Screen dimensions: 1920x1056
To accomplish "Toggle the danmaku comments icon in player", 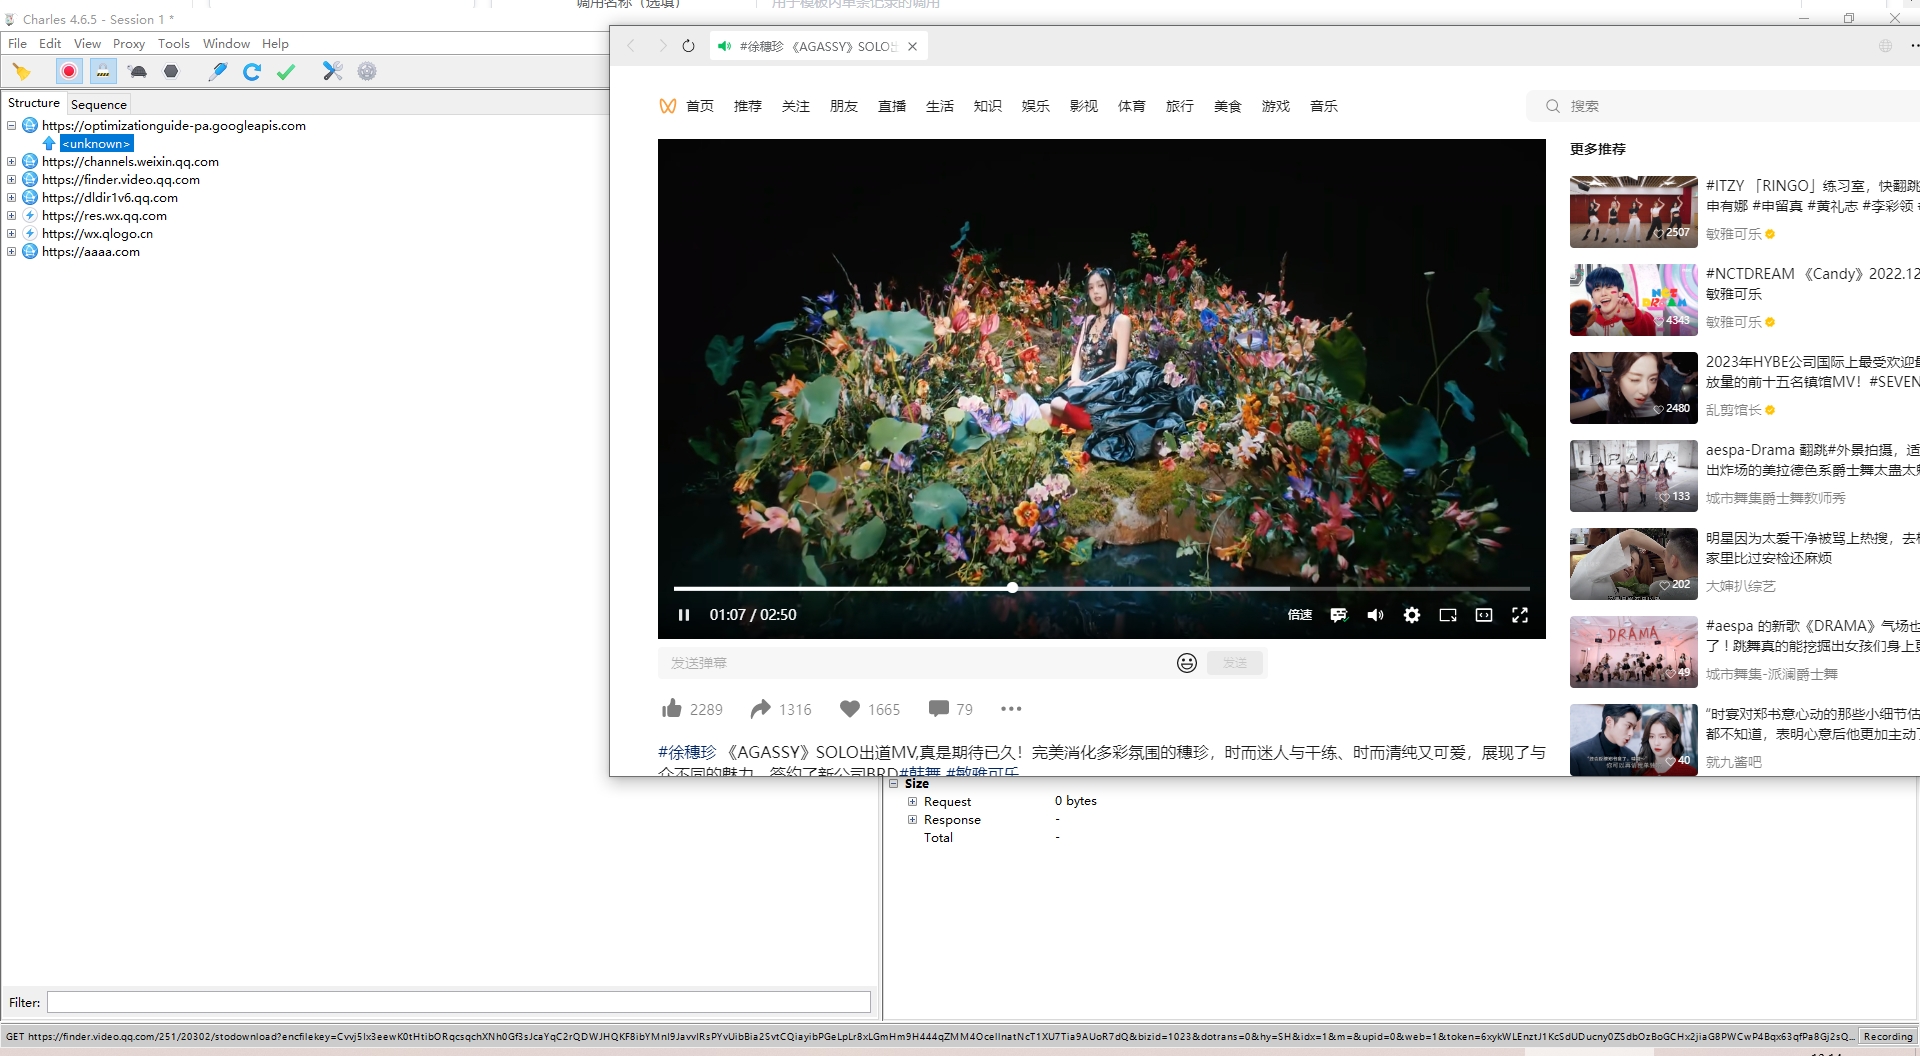I will click(x=1339, y=615).
